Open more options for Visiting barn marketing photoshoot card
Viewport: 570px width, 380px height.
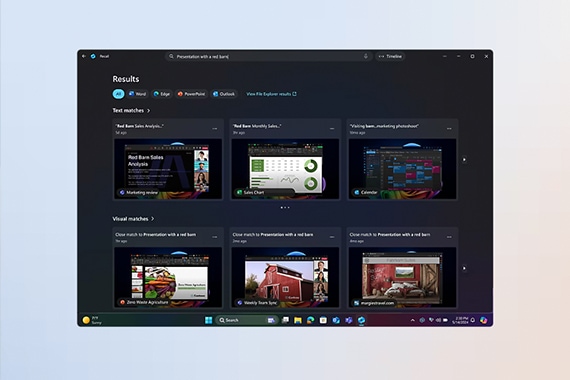pos(449,129)
